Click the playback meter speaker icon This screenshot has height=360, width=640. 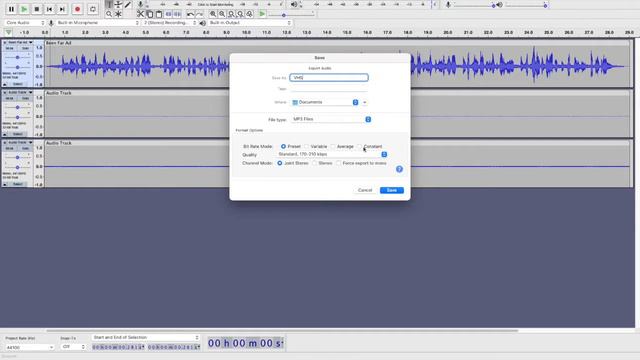(x=294, y=4)
